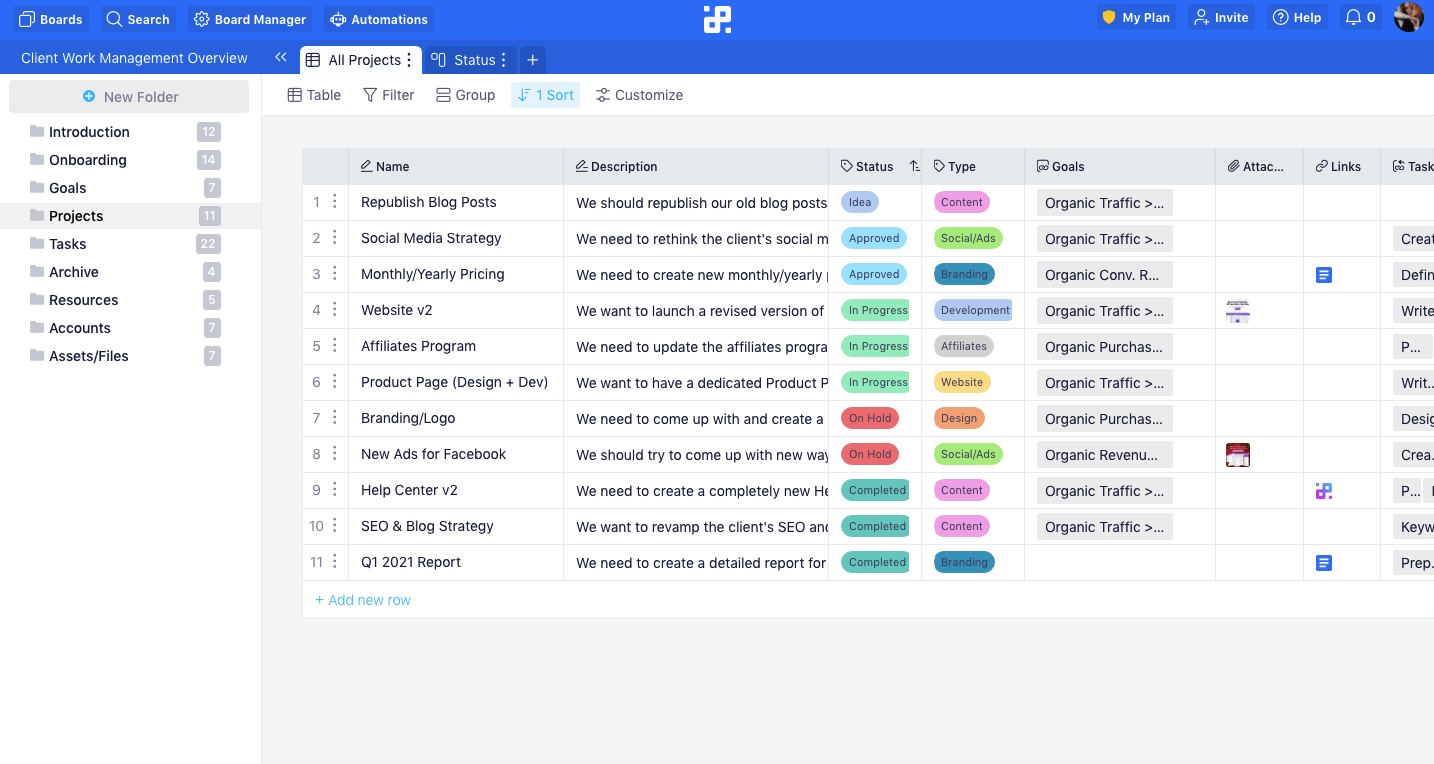Screen dimensions: 1434x764
Task: Click the In Progress status pill on Website v2
Action: [x=876, y=310]
